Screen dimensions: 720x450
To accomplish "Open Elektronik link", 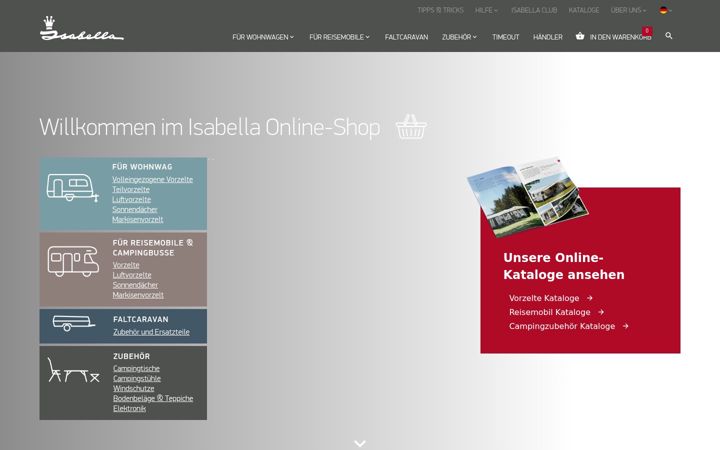I will (x=129, y=408).
